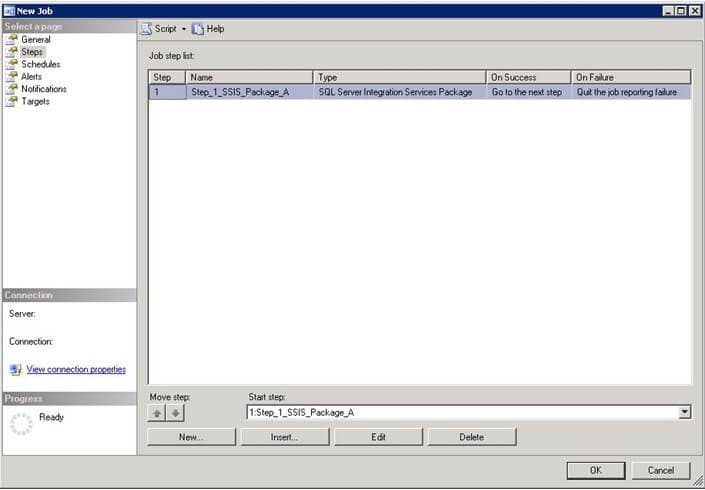Viewport: 705px width, 490px height.
Task: Click the Schedules page icon
Action: click(x=12, y=65)
